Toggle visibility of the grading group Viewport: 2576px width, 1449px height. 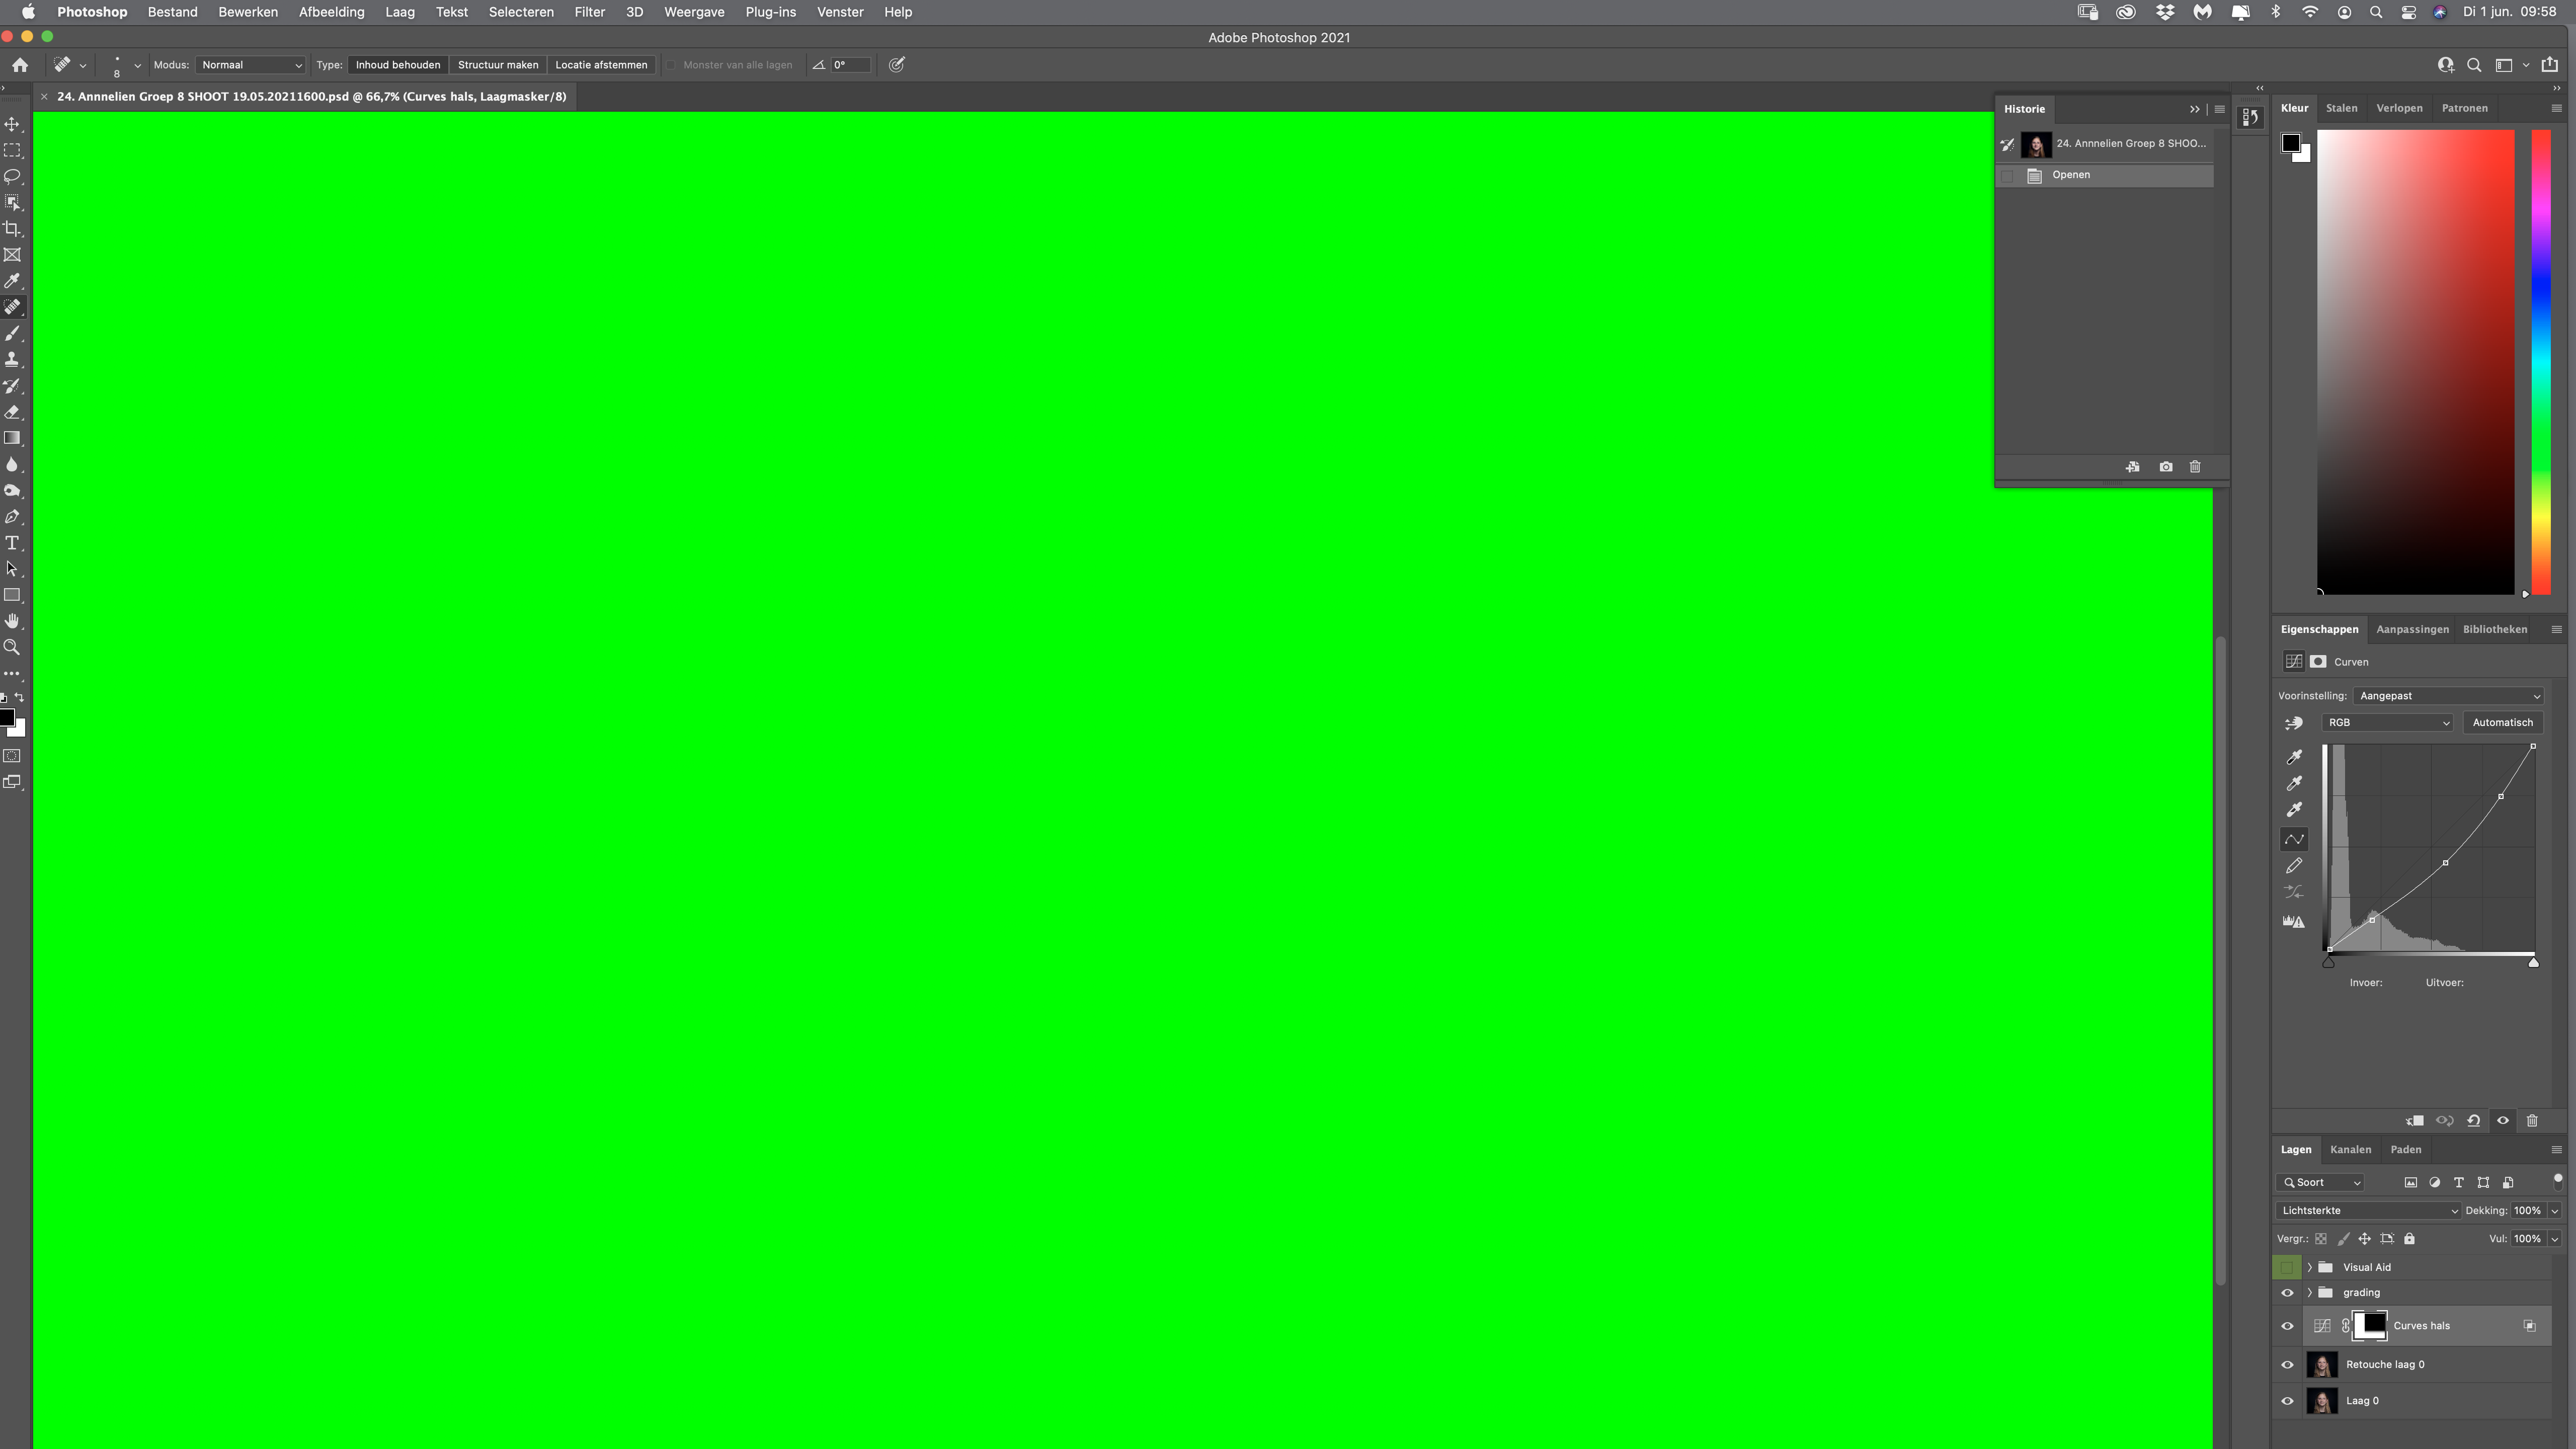(x=2287, y=1292)
